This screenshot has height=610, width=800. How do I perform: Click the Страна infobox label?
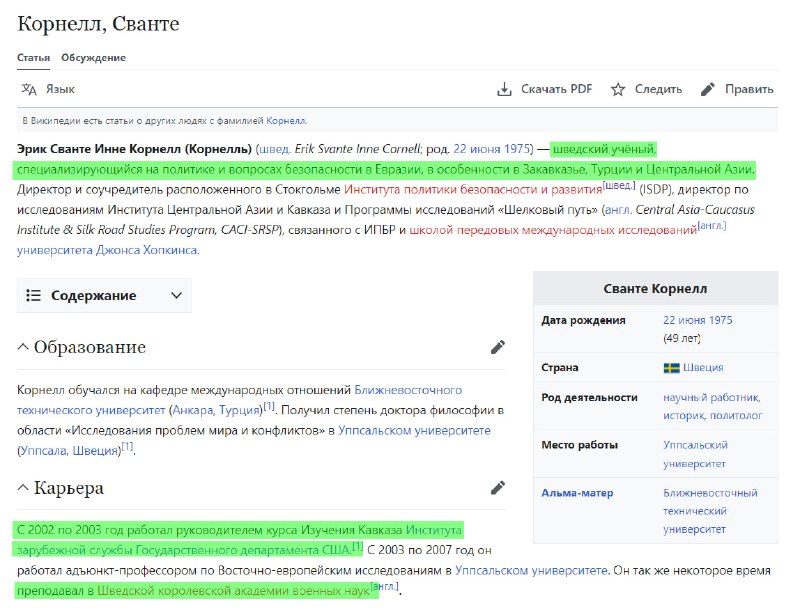click(560, 368)
